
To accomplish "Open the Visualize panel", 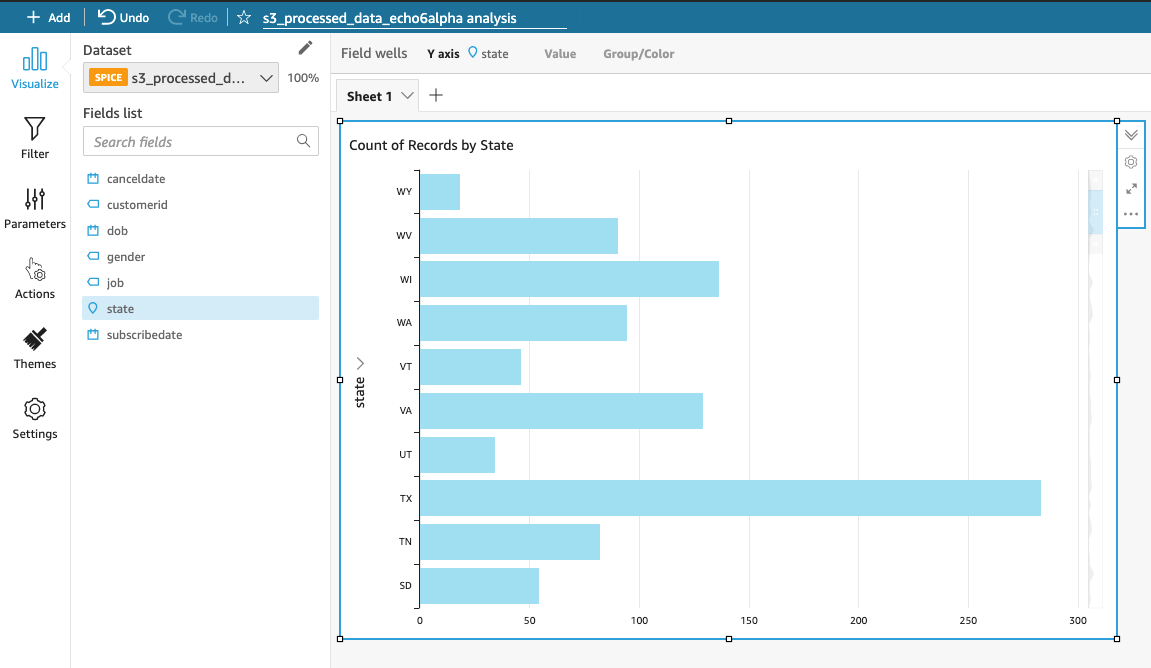I will pyautogui.click(x=35, y=69).
